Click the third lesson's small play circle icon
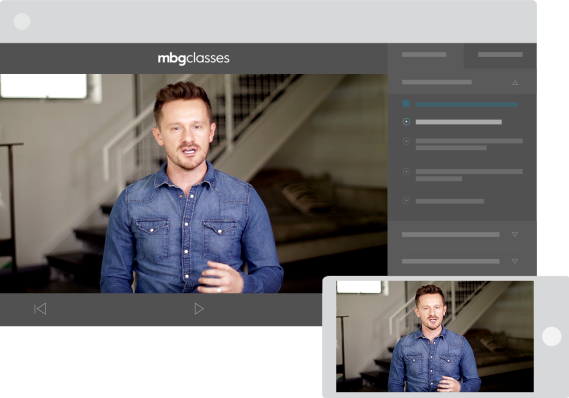 click(x=406, y=141)
